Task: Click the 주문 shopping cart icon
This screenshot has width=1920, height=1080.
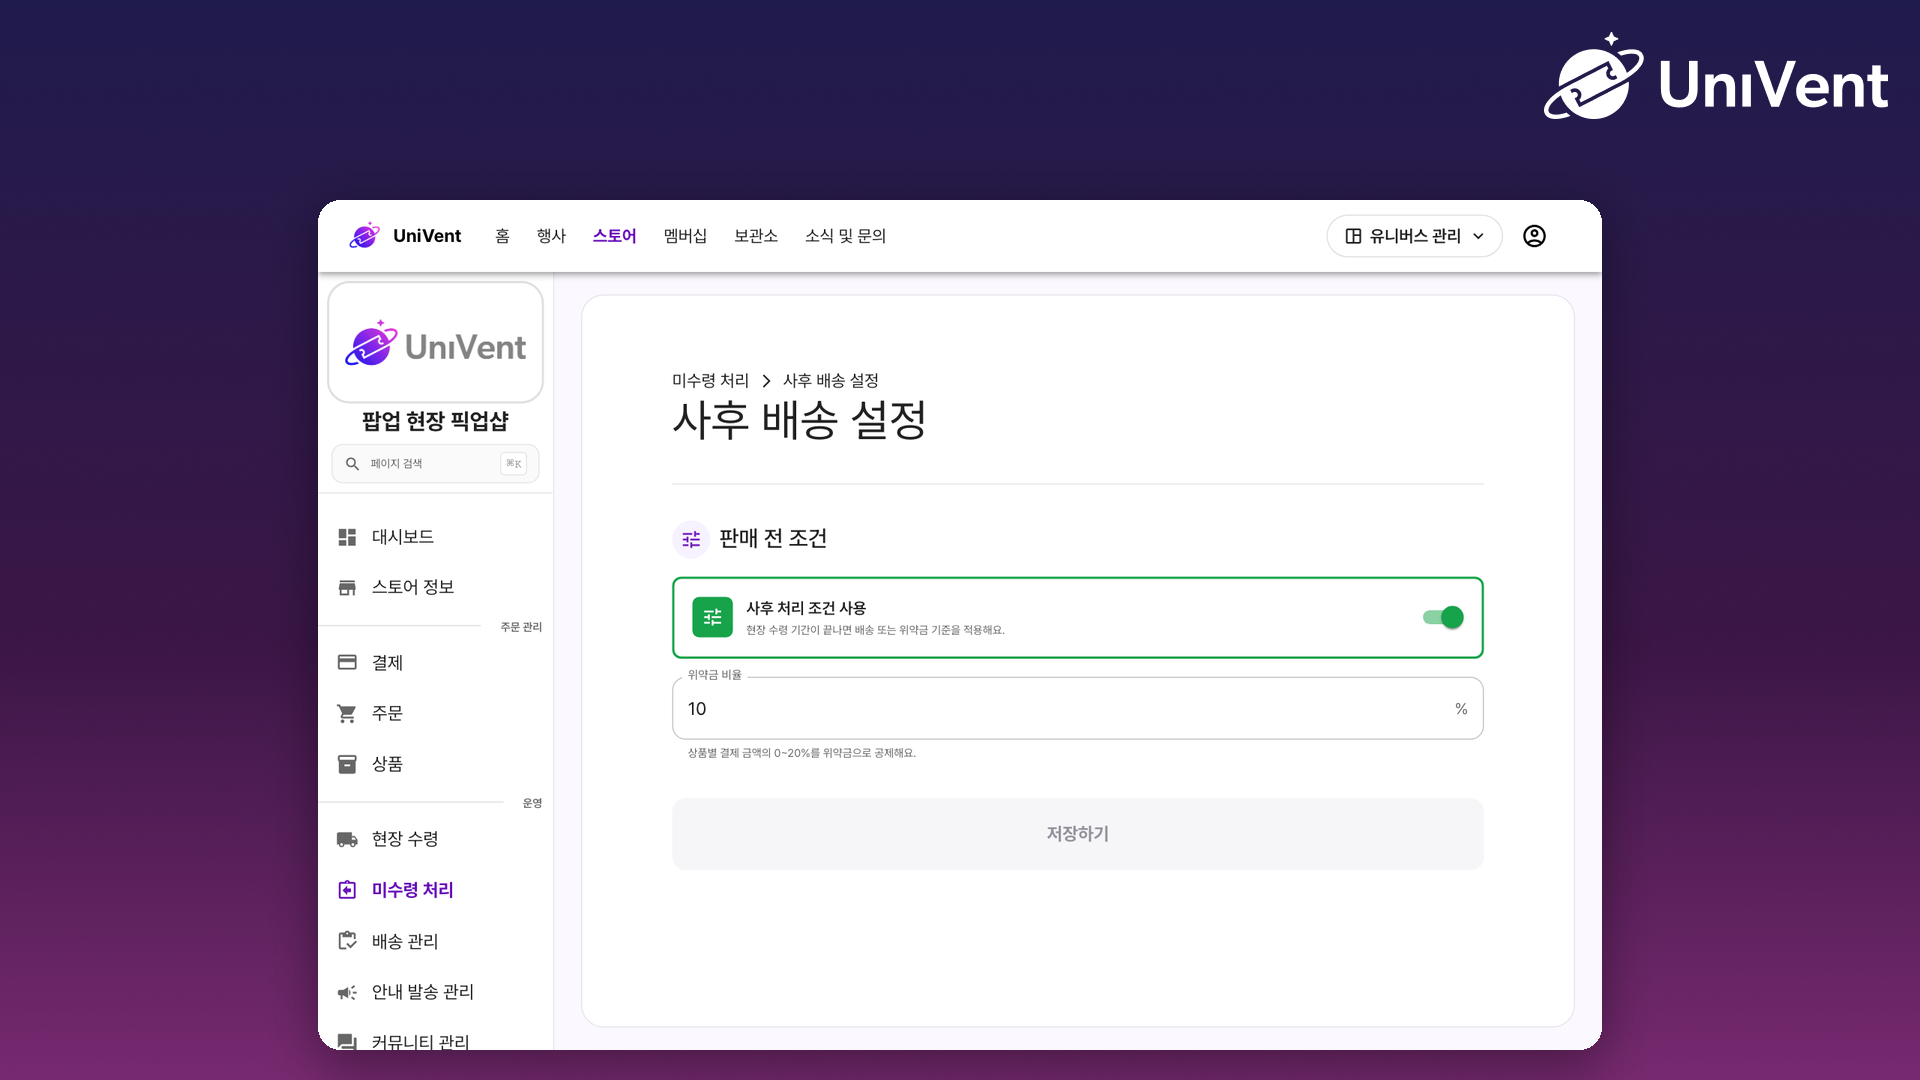Action: pos(347,713)
